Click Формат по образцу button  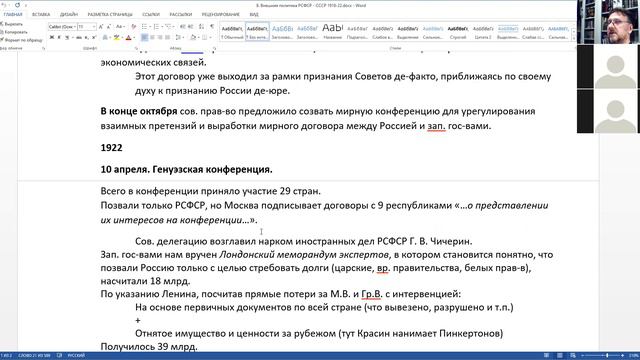click(x=22, y=40)
